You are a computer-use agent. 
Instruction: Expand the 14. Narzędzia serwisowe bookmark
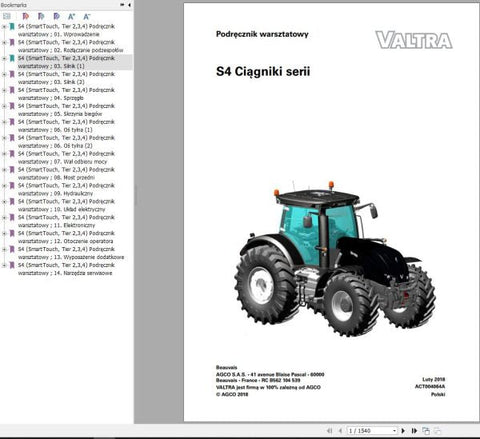[4, 265]
